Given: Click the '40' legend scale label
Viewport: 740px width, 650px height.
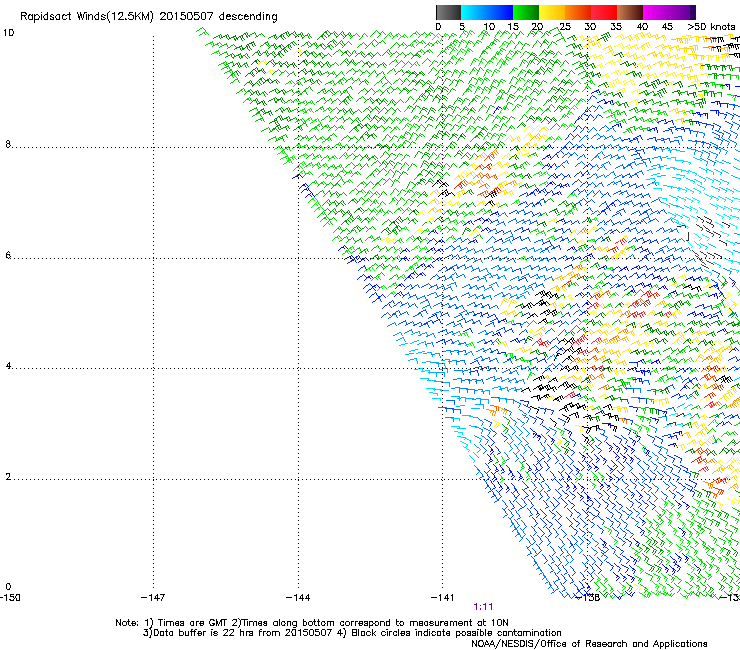Looking at the screenshot, I should click(x=642, y=27).
